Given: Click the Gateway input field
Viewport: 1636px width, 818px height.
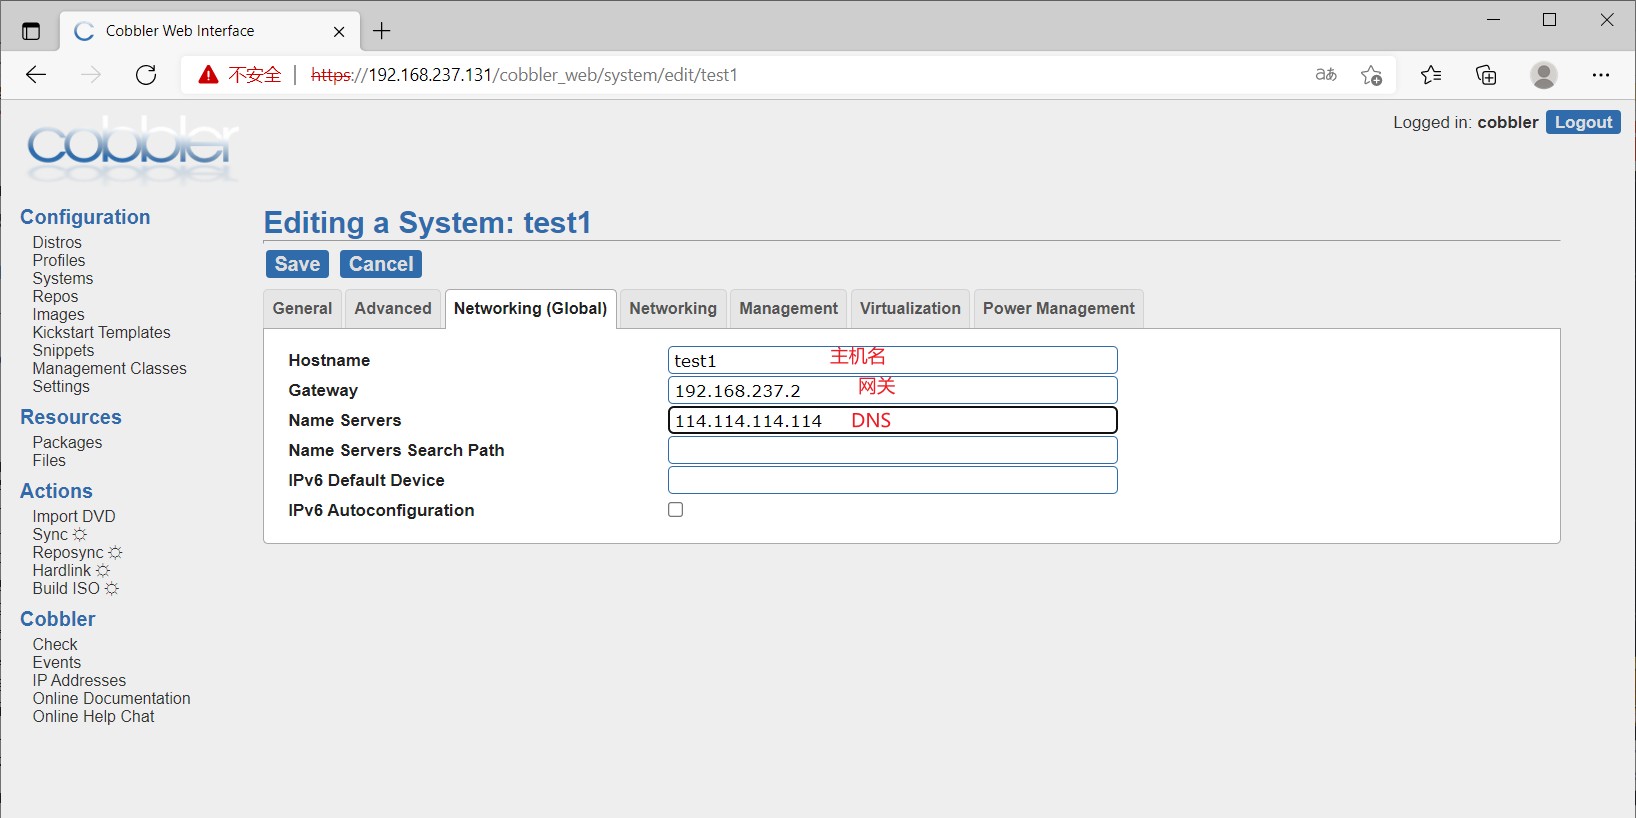Looking at the screenshot, I should (892, 390).
